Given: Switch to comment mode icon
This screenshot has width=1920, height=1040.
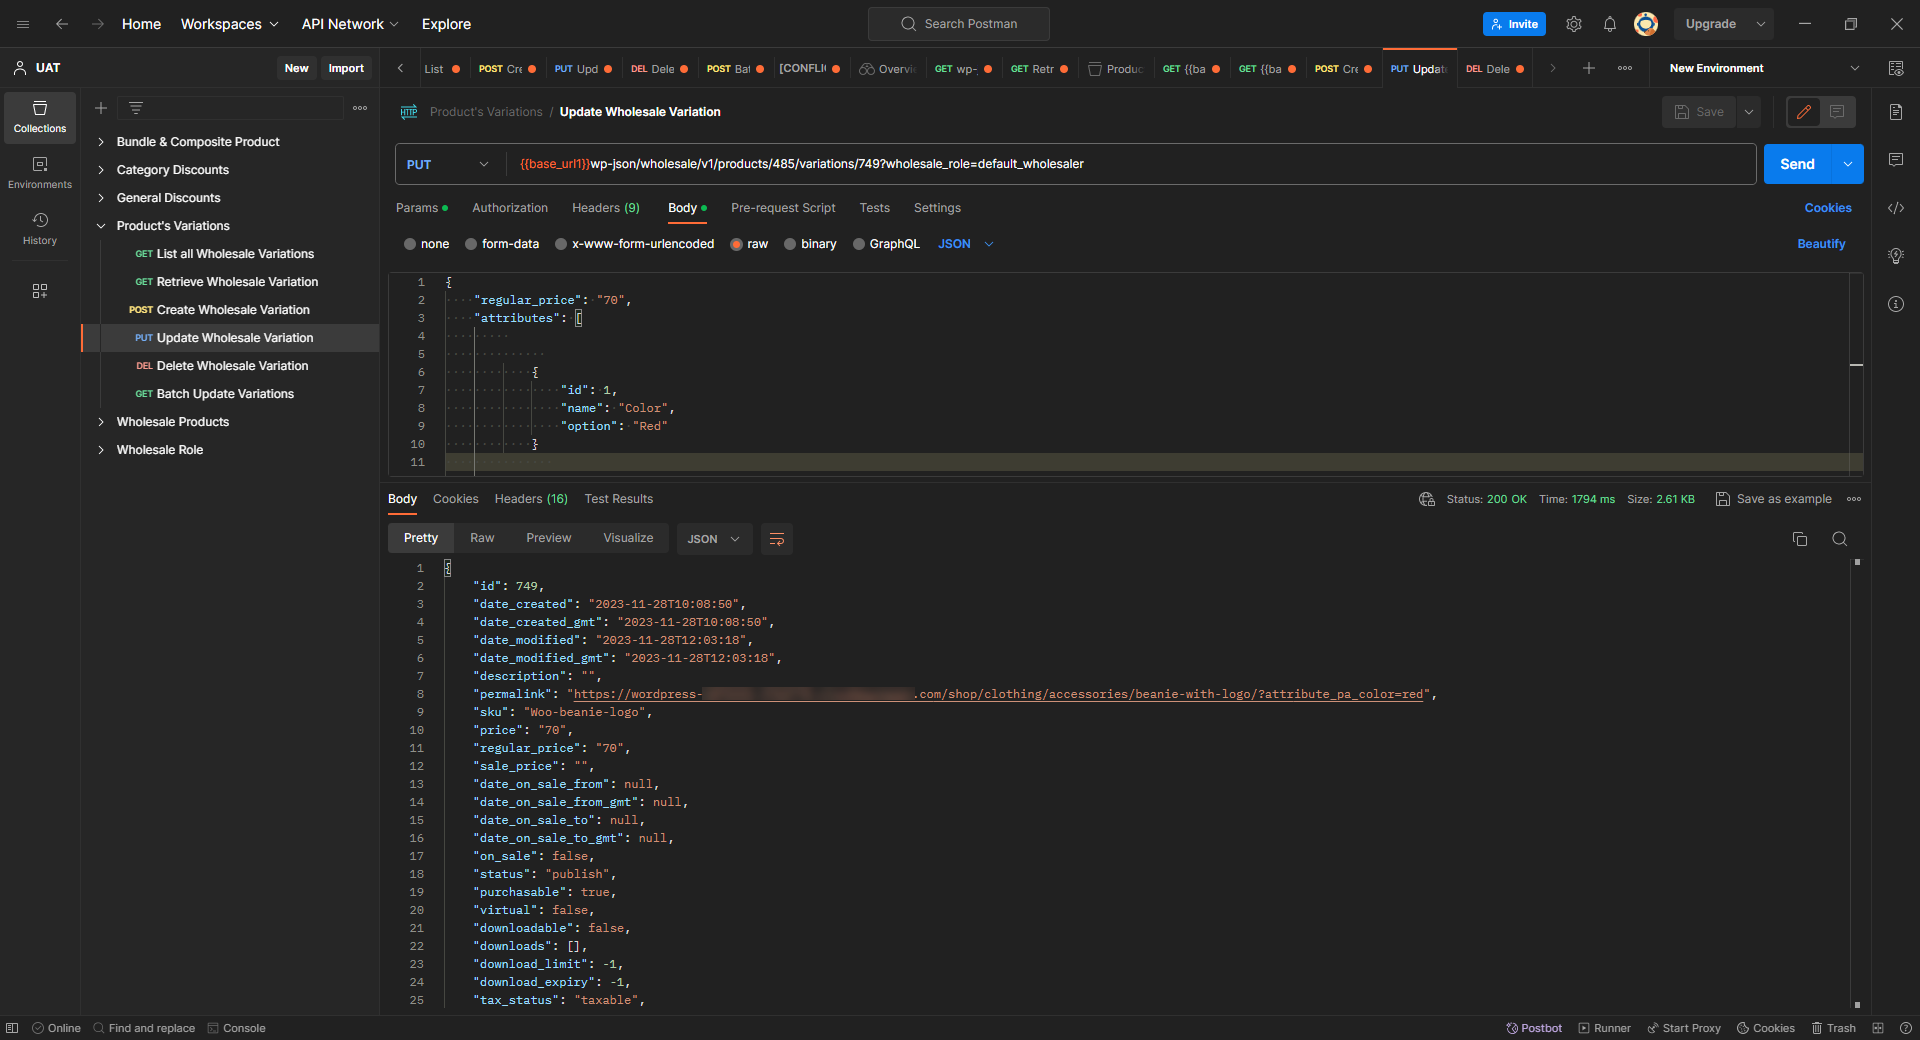Looking at the screenshot, I should coord(1838,112).
